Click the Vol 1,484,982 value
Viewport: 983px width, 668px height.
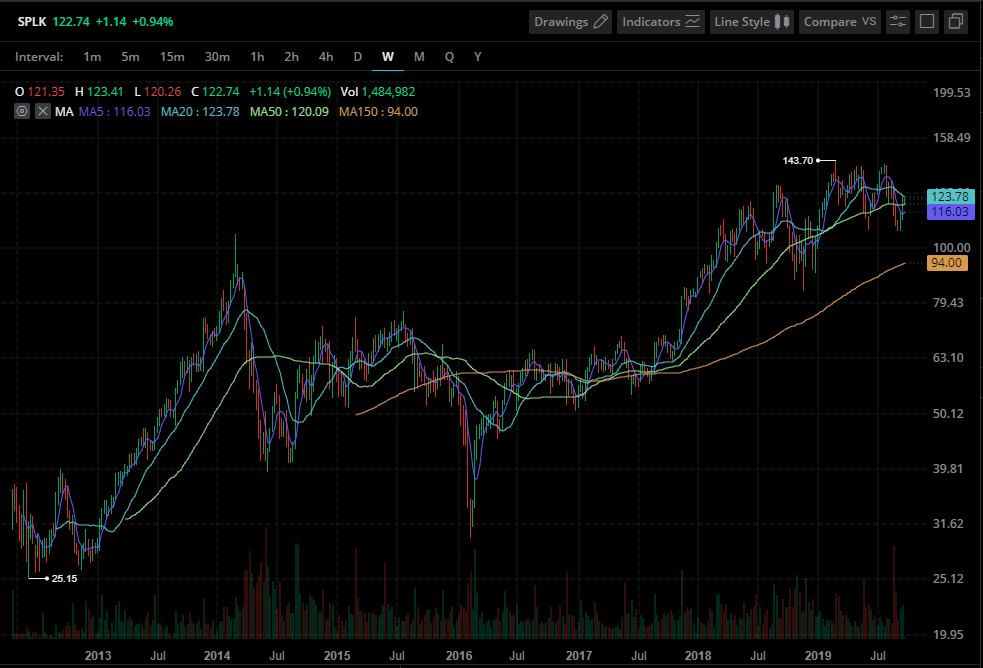point(377,92)
